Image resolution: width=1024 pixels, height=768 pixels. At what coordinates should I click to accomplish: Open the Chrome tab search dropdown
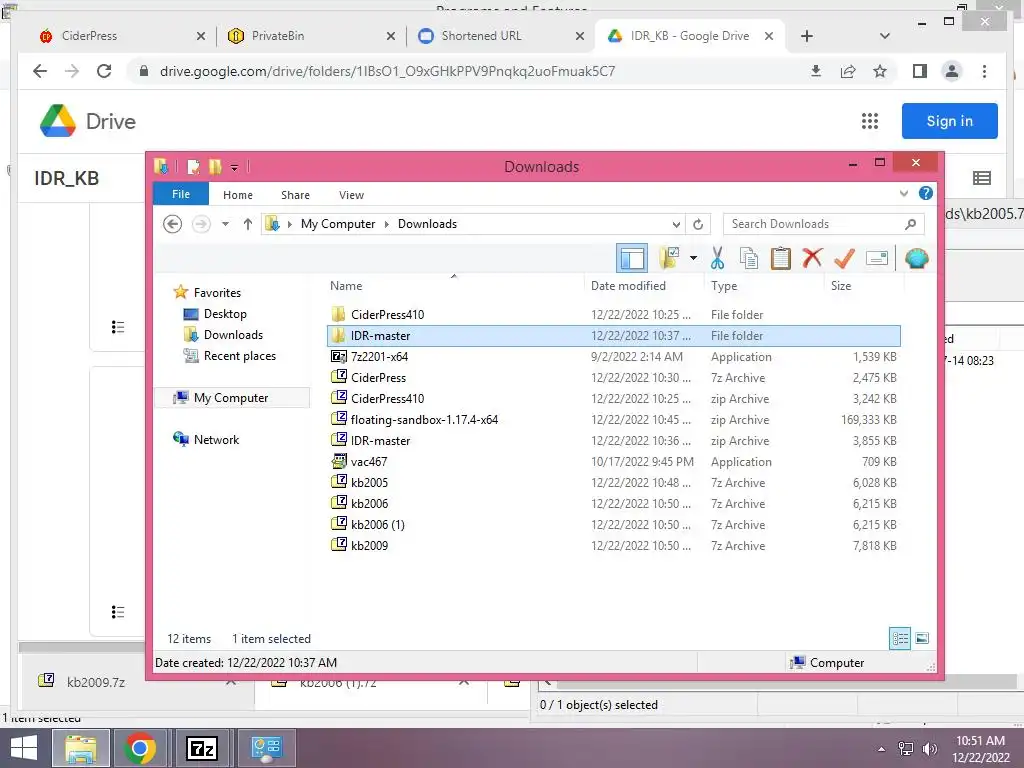[884, 36]
